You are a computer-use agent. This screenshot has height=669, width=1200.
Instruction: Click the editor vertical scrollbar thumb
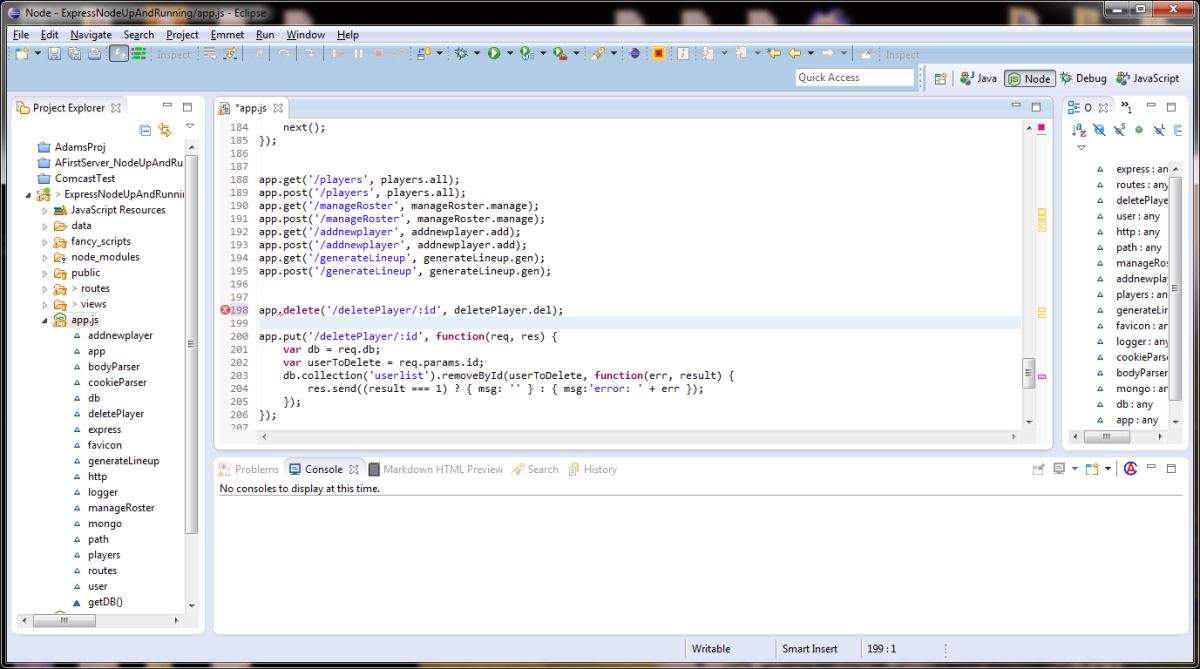[x=1028, y=373]
